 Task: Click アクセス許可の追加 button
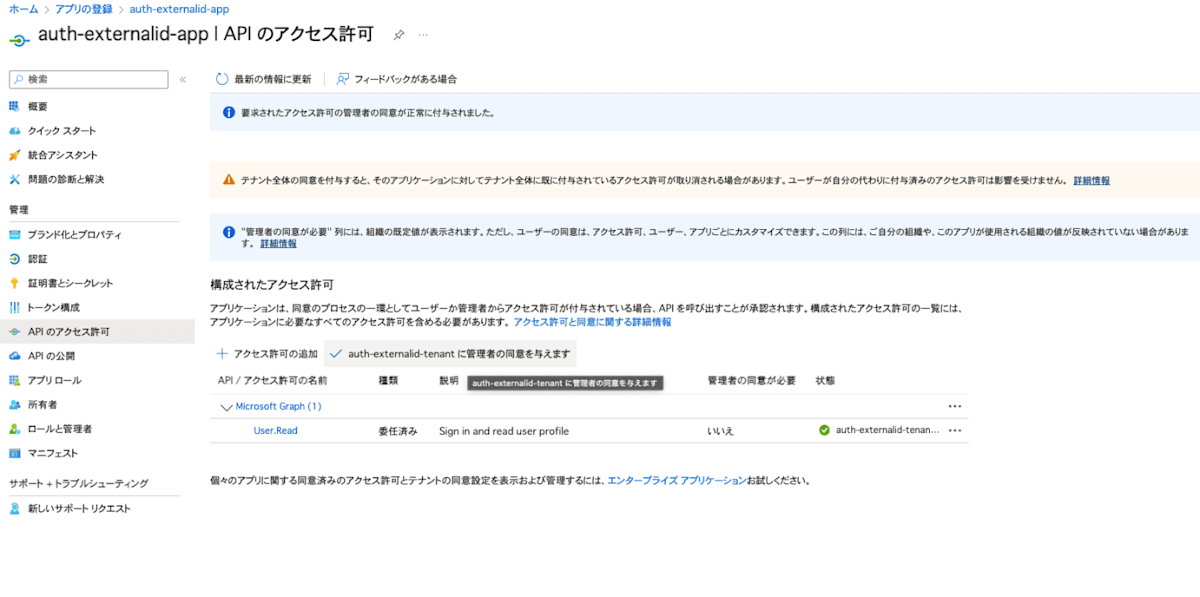pyautogui.click(x=267, y=354)
